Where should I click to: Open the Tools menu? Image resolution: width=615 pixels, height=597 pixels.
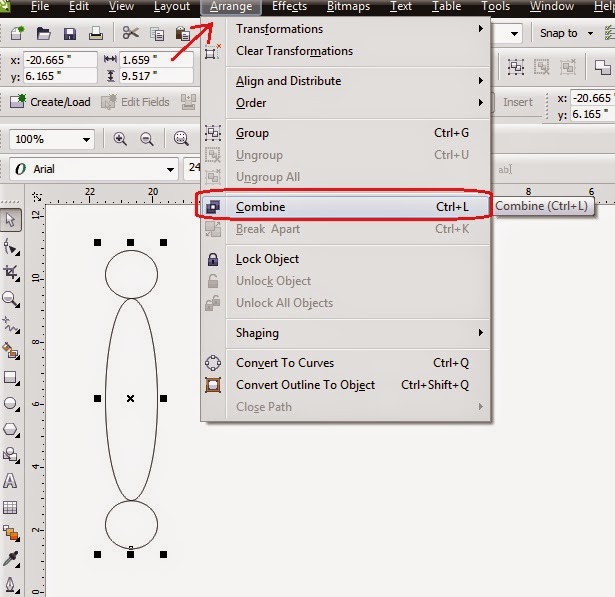496,6
